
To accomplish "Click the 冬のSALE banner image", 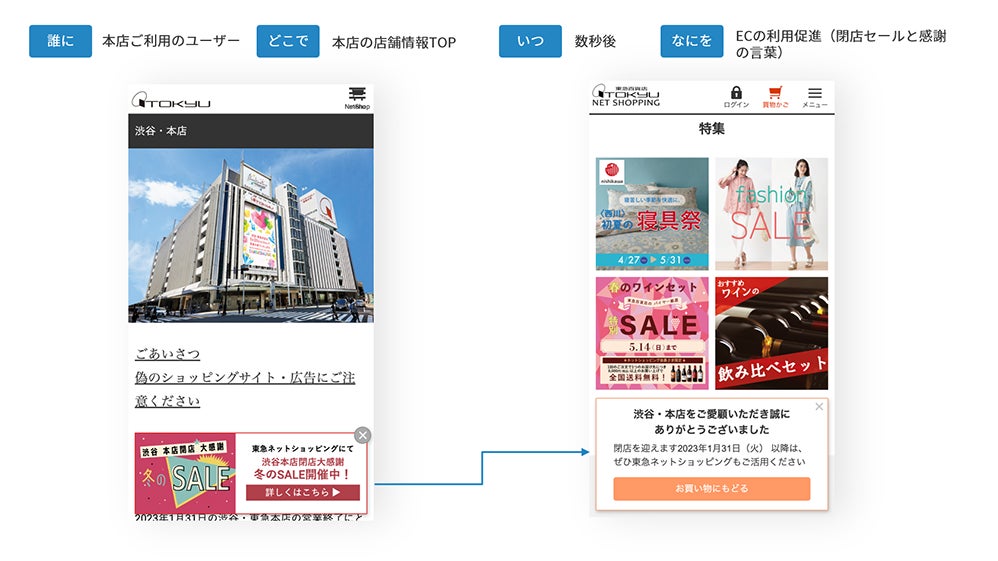I will click(x=185, y=474).
